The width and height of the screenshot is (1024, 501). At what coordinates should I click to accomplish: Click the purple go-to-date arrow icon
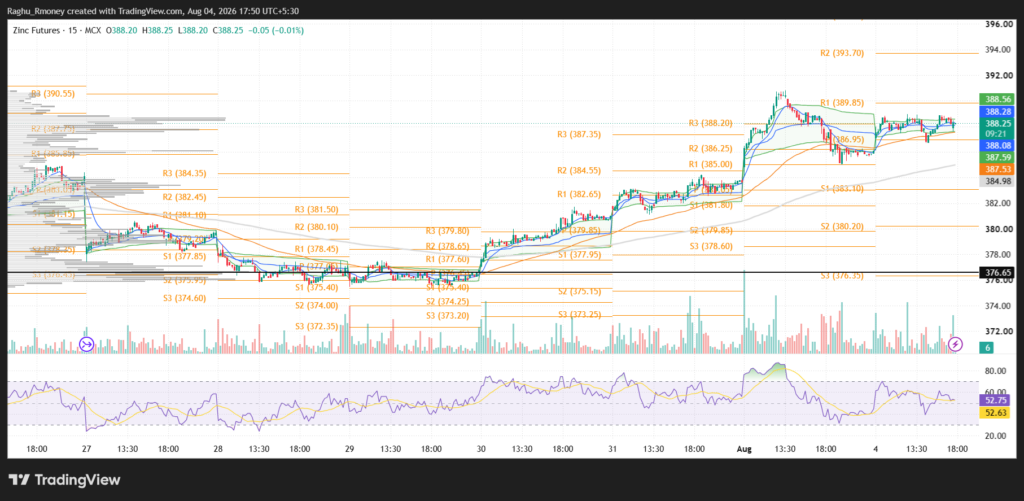tap(87, 344)
